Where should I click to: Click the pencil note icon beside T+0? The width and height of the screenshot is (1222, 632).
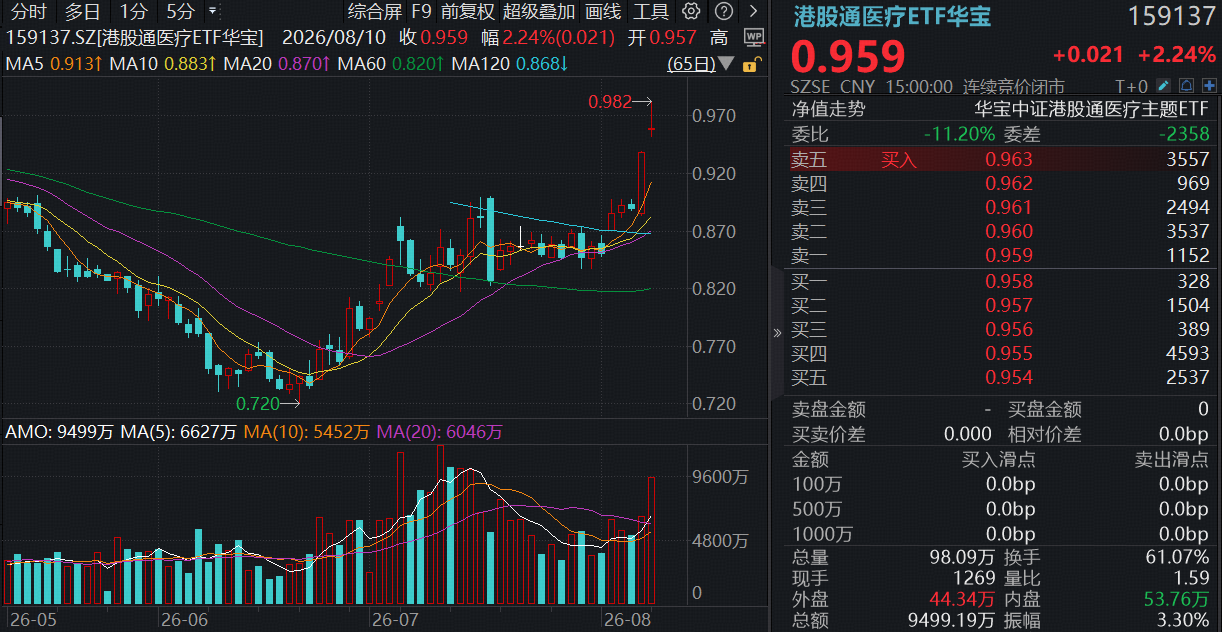tap(1164, 86)
